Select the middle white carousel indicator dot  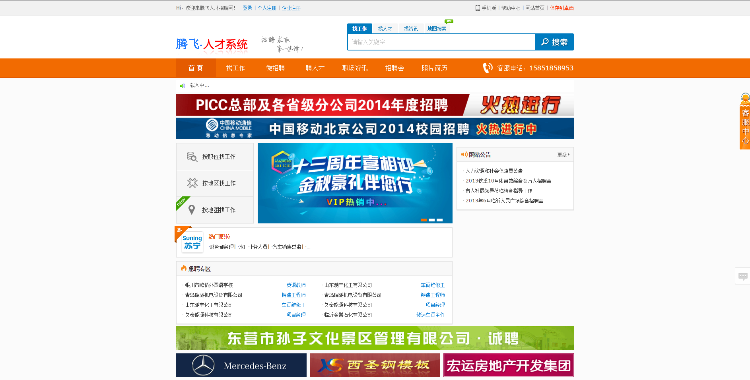click(x=432, y=220)
